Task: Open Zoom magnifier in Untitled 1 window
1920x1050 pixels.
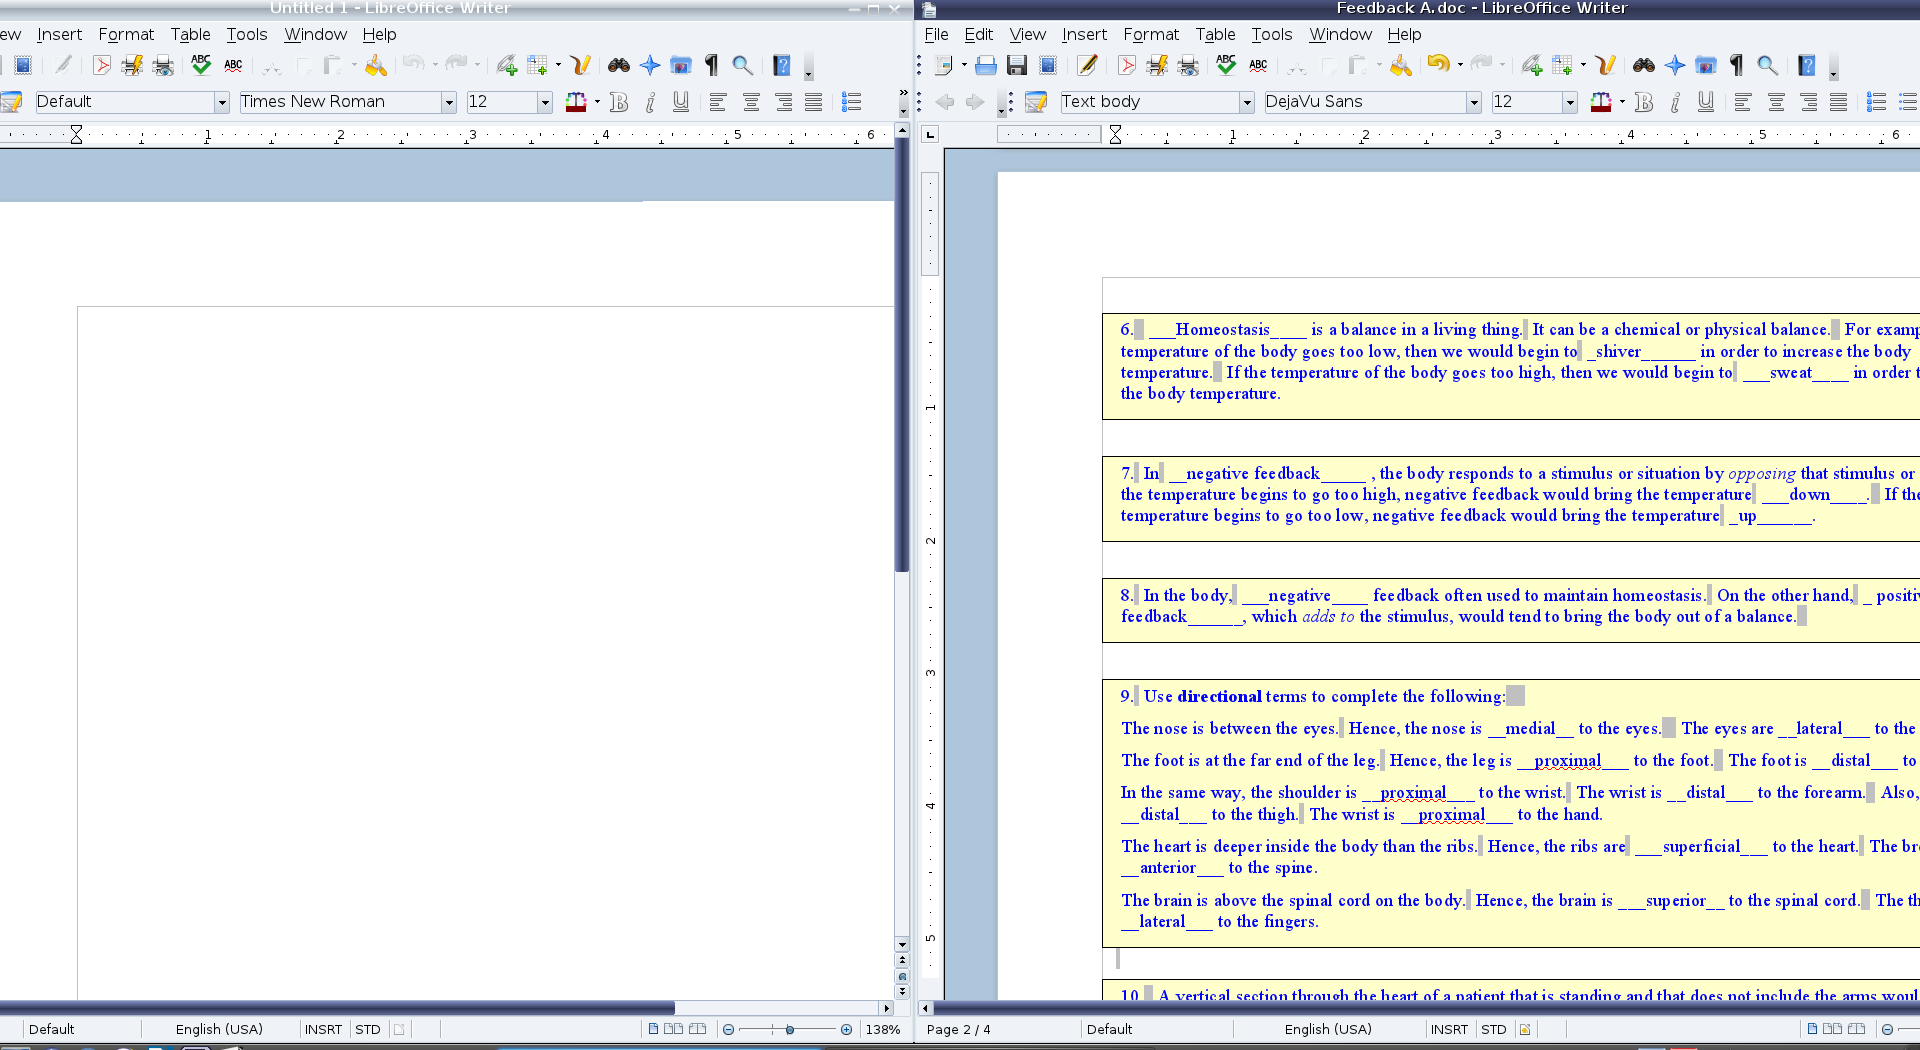Action: 743,65
